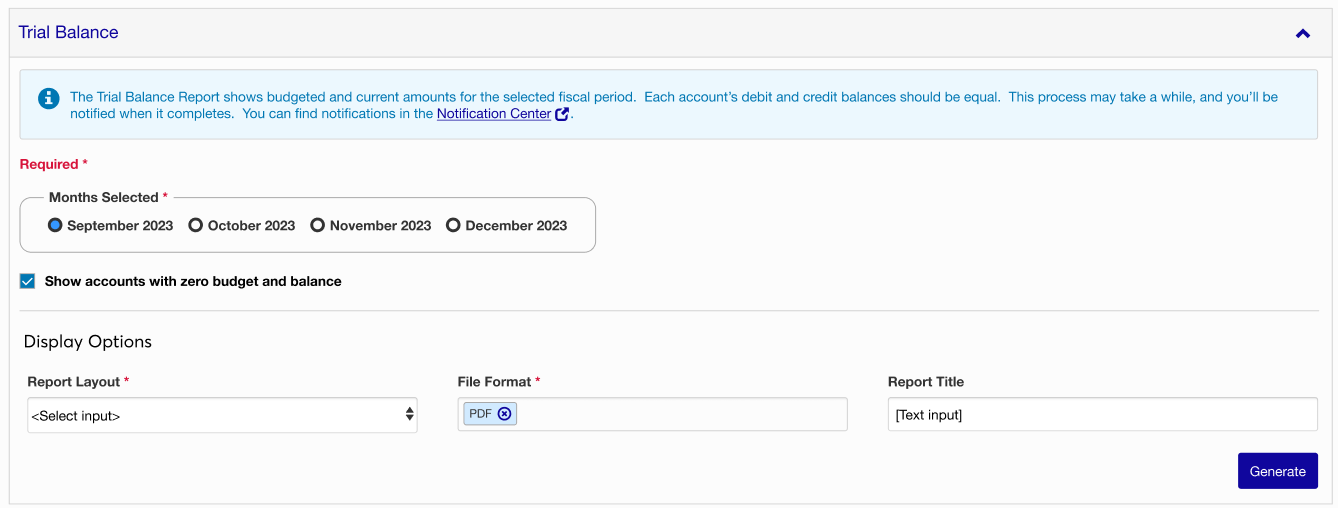
Task: Select the October 2023 radio button
Action: tap(196, 226)
